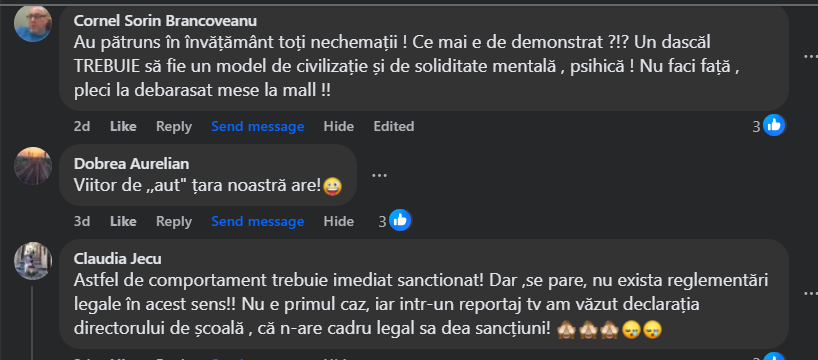Open Claudia Jecu's name link
This screenshot has width=818, height=360.
[118, 259]
